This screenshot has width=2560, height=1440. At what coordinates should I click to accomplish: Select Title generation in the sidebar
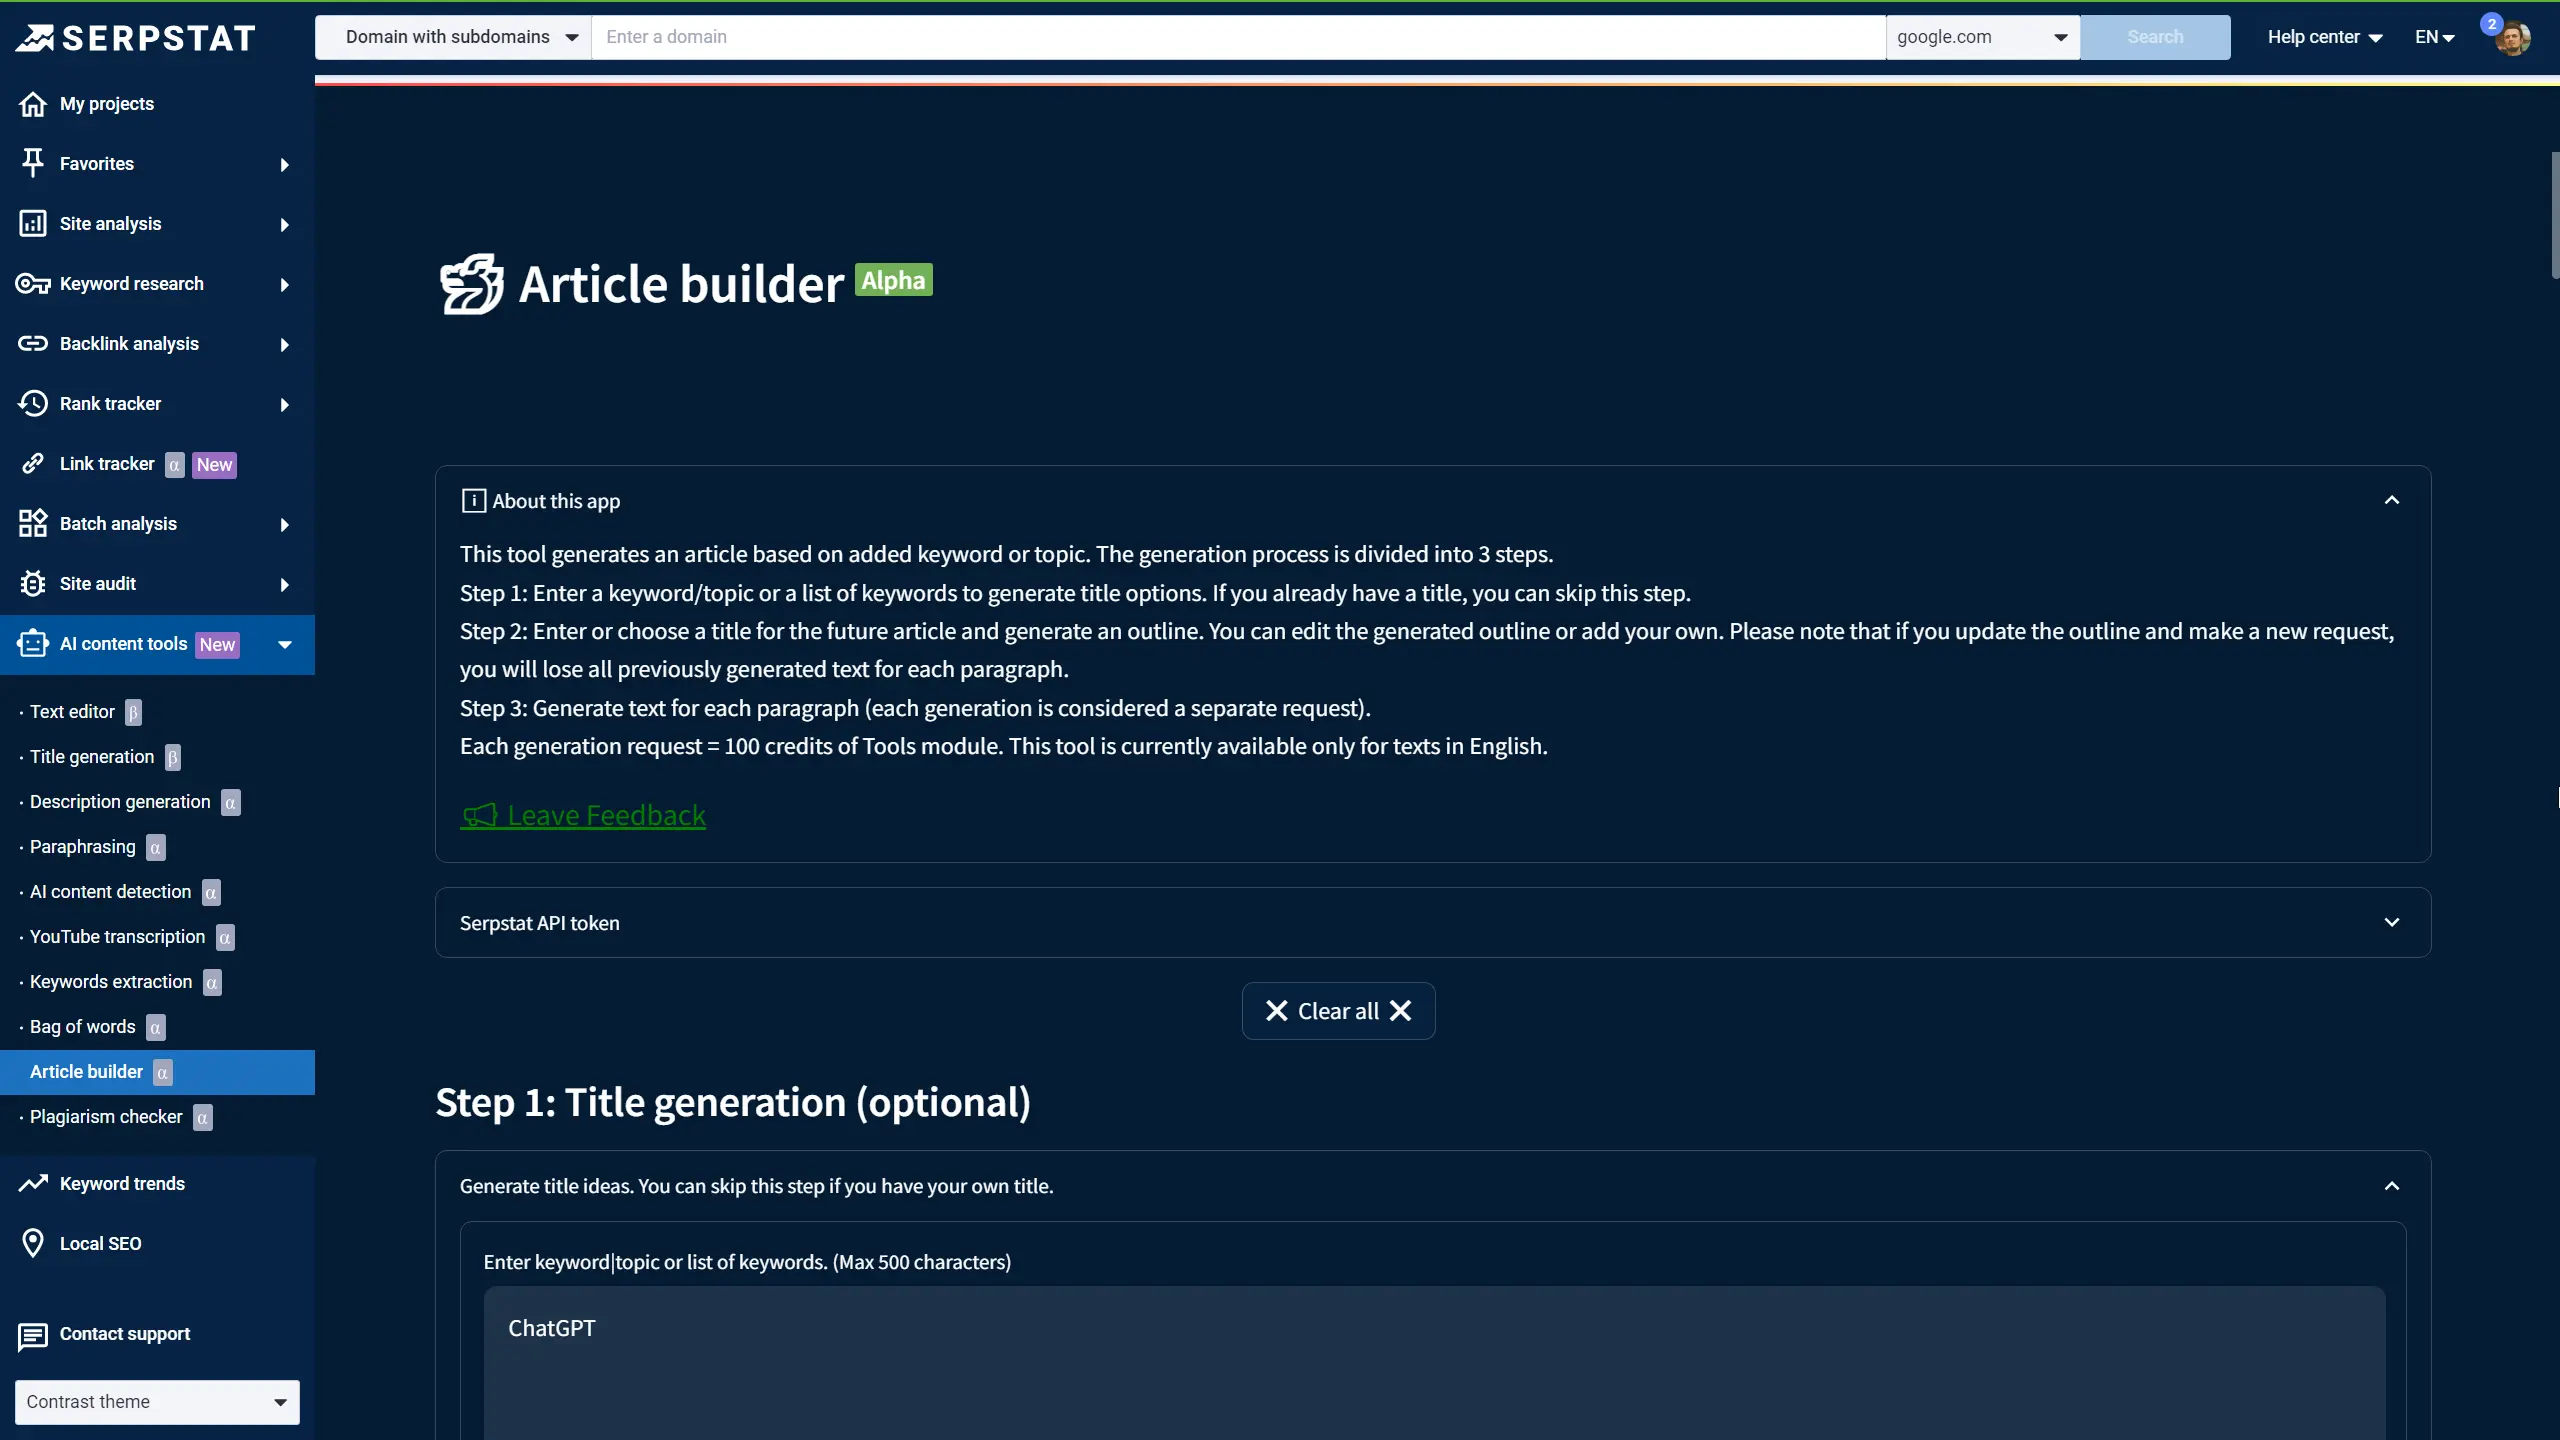pyautogui.click(x=92, y=757)
